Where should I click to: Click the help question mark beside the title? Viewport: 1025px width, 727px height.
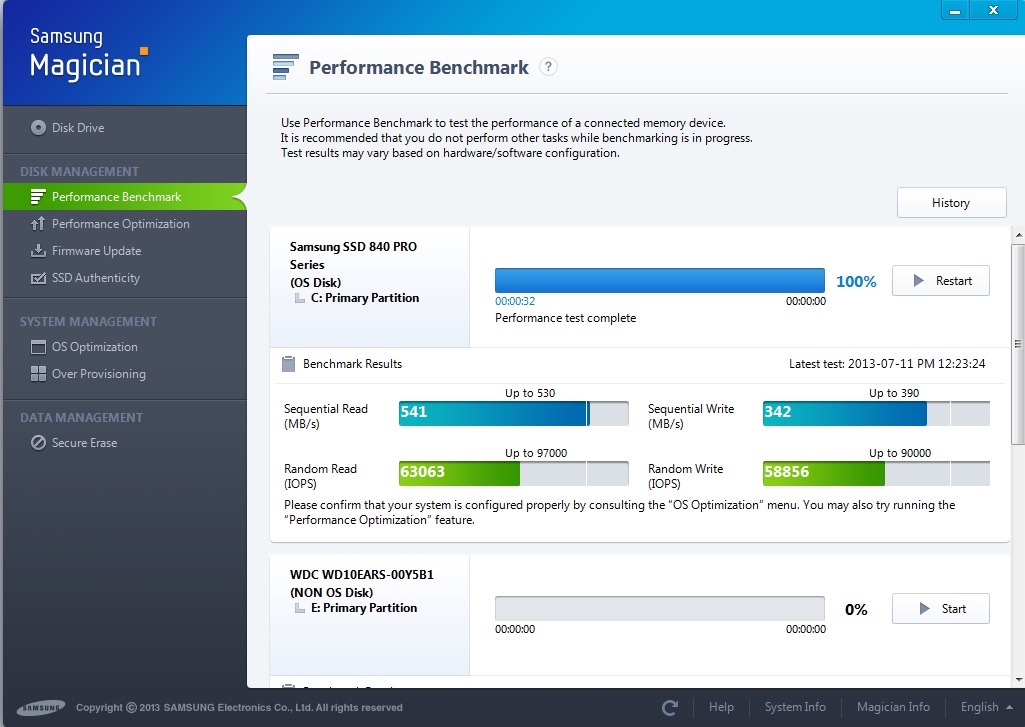click(548, 67)
